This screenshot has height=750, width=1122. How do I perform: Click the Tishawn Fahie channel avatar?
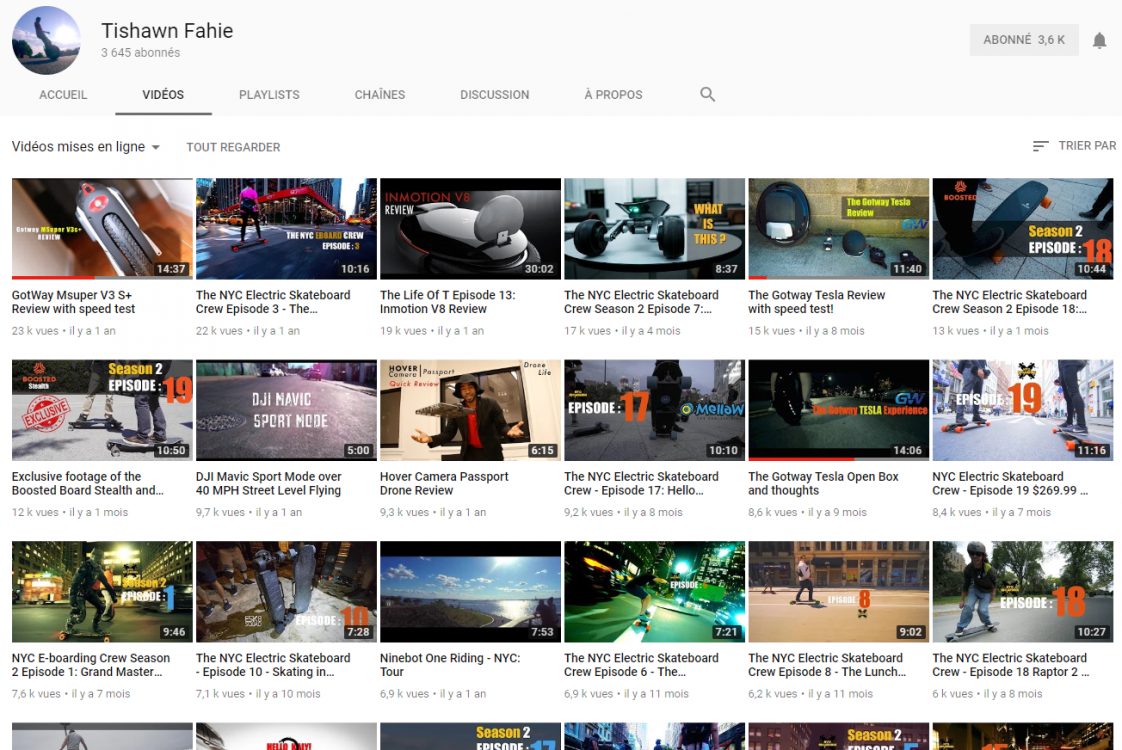(x=47, y=41)
